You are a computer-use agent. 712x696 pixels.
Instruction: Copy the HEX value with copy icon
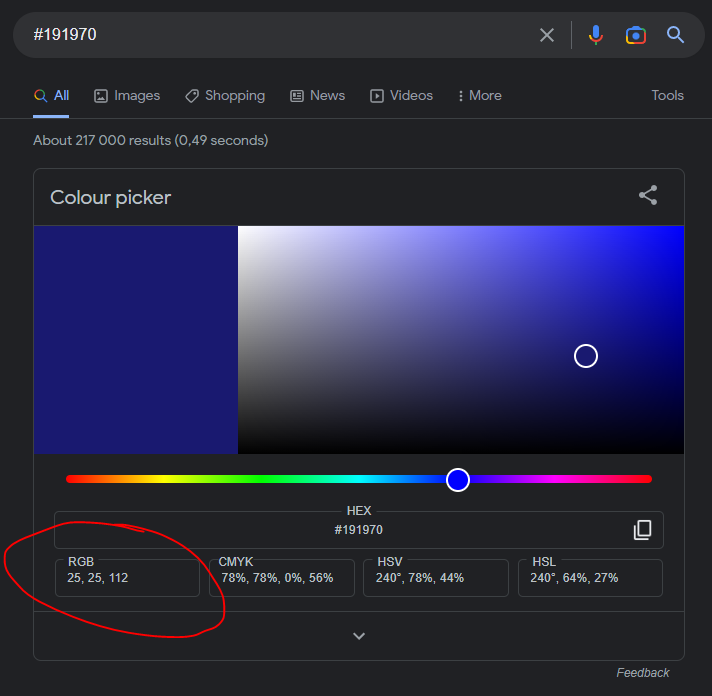(642, 530)
